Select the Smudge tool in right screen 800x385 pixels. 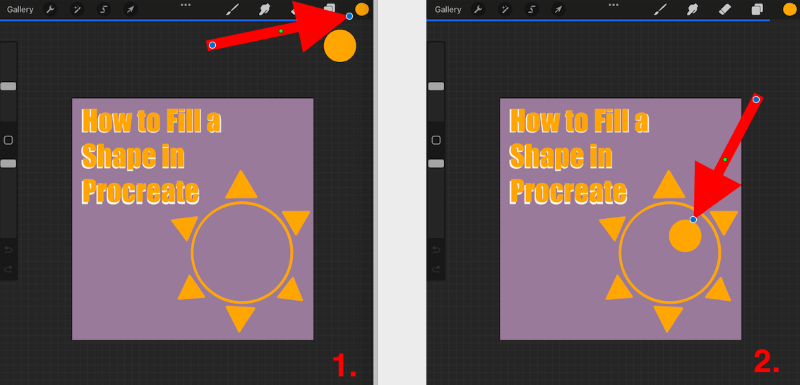coord(692,10)
